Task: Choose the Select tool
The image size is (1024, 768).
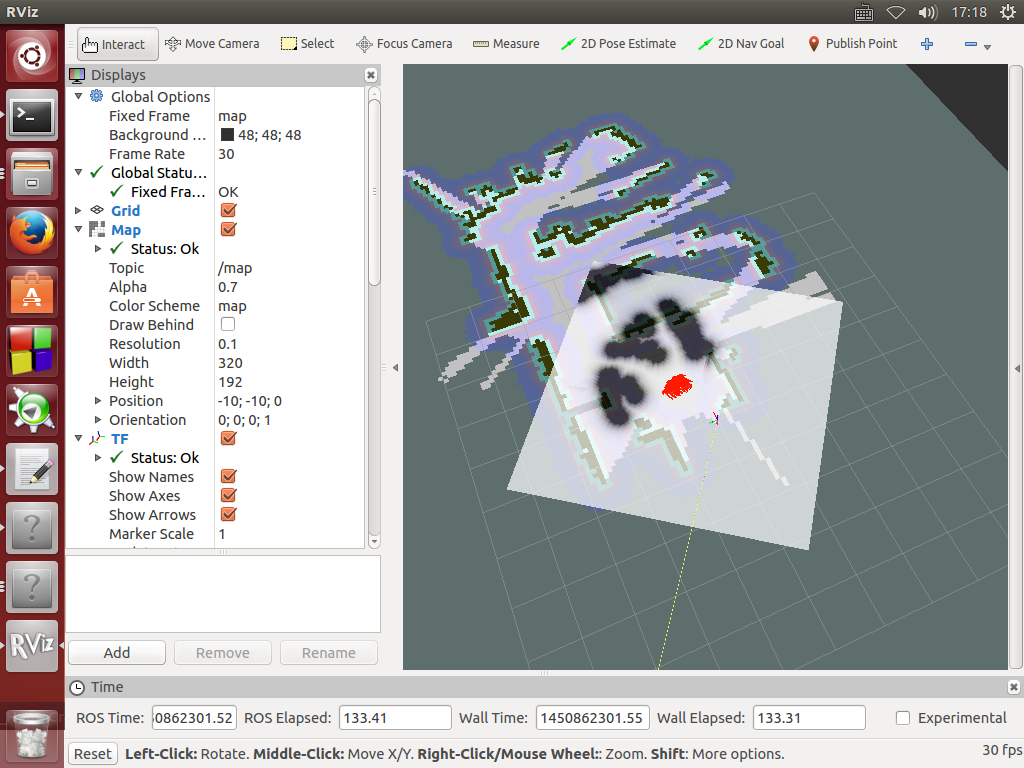Action: (308, 44)
